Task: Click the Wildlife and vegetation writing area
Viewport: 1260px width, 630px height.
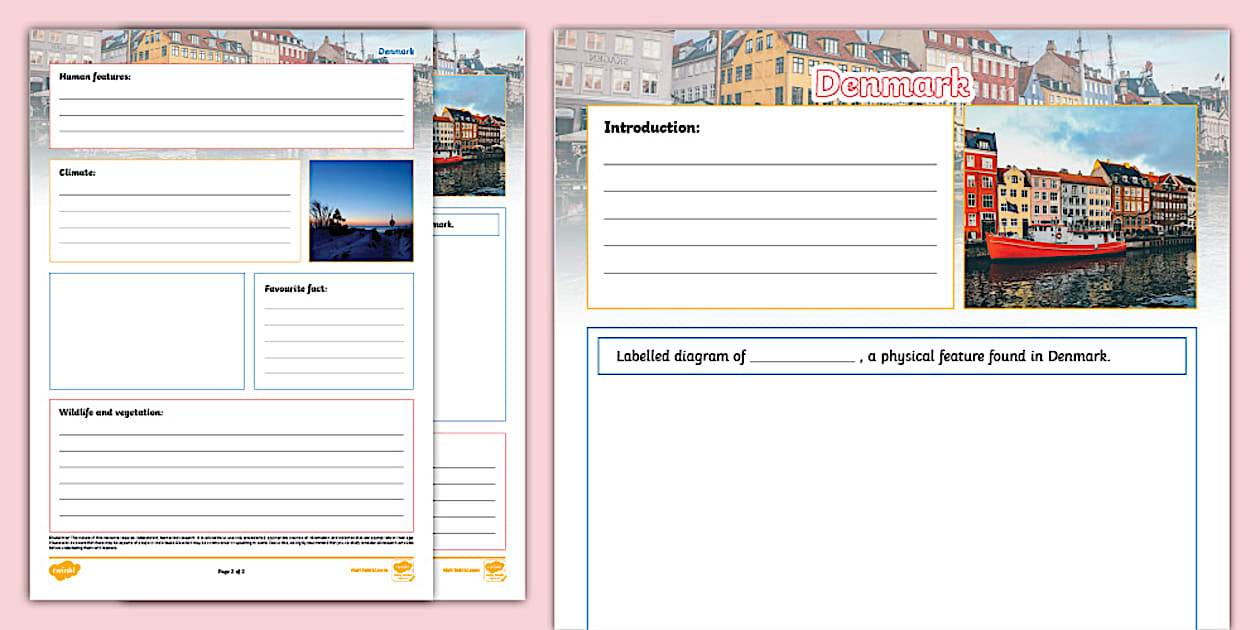Action: pos(231,470)
